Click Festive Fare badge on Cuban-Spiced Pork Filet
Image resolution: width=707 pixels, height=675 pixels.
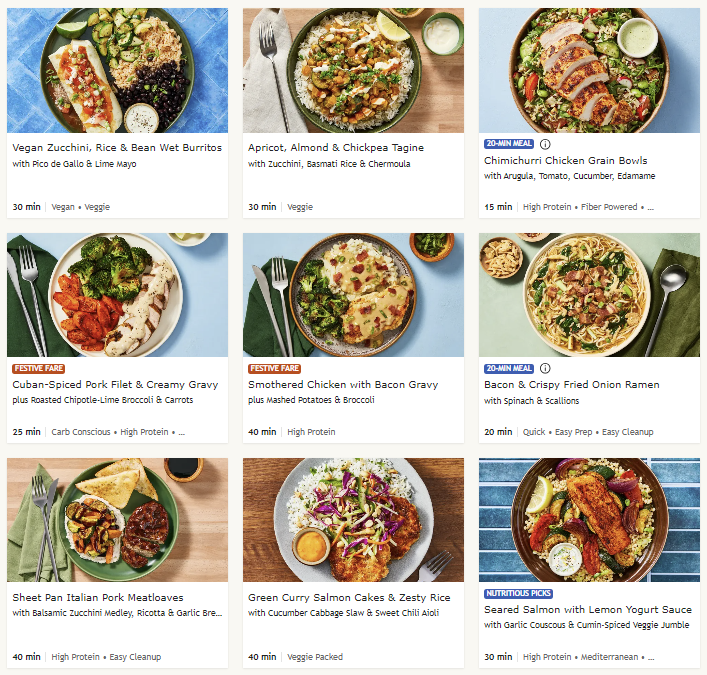click(39, 369)
